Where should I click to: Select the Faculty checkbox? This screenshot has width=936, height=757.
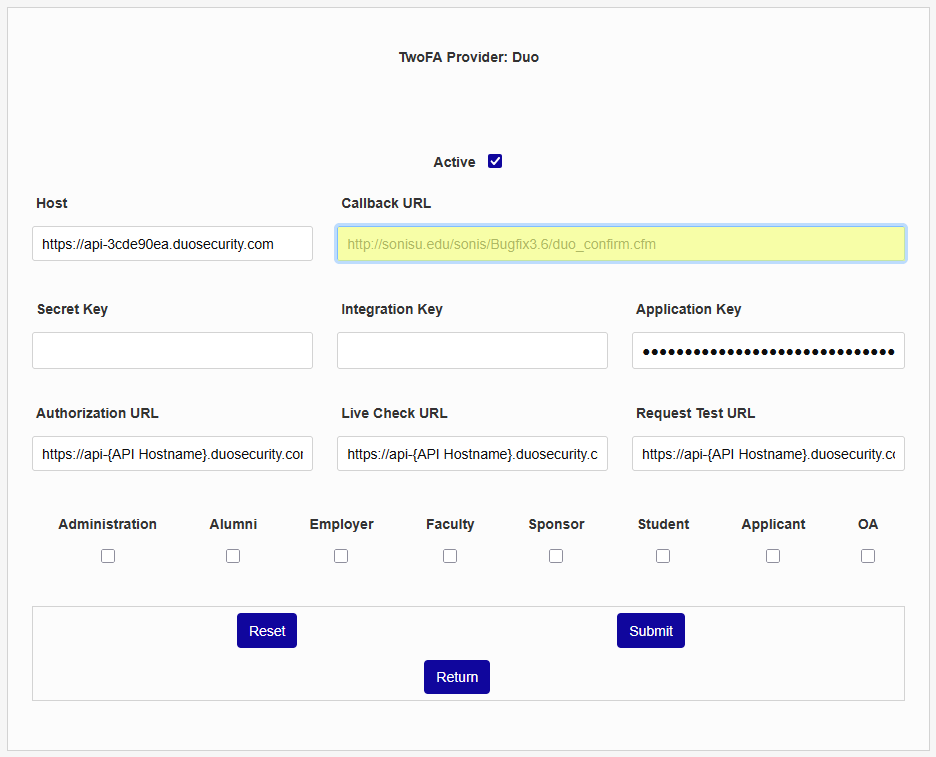click(x=450, y=556)
